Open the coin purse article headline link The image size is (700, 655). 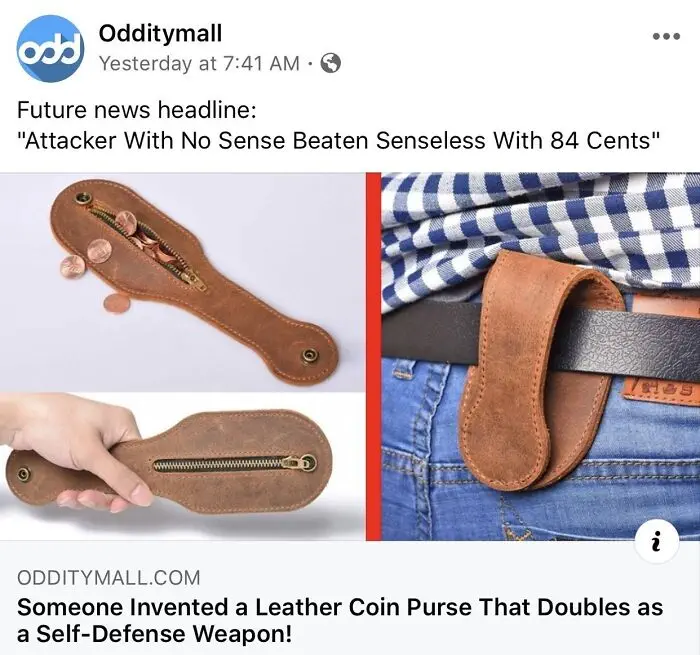coord(340,620)
